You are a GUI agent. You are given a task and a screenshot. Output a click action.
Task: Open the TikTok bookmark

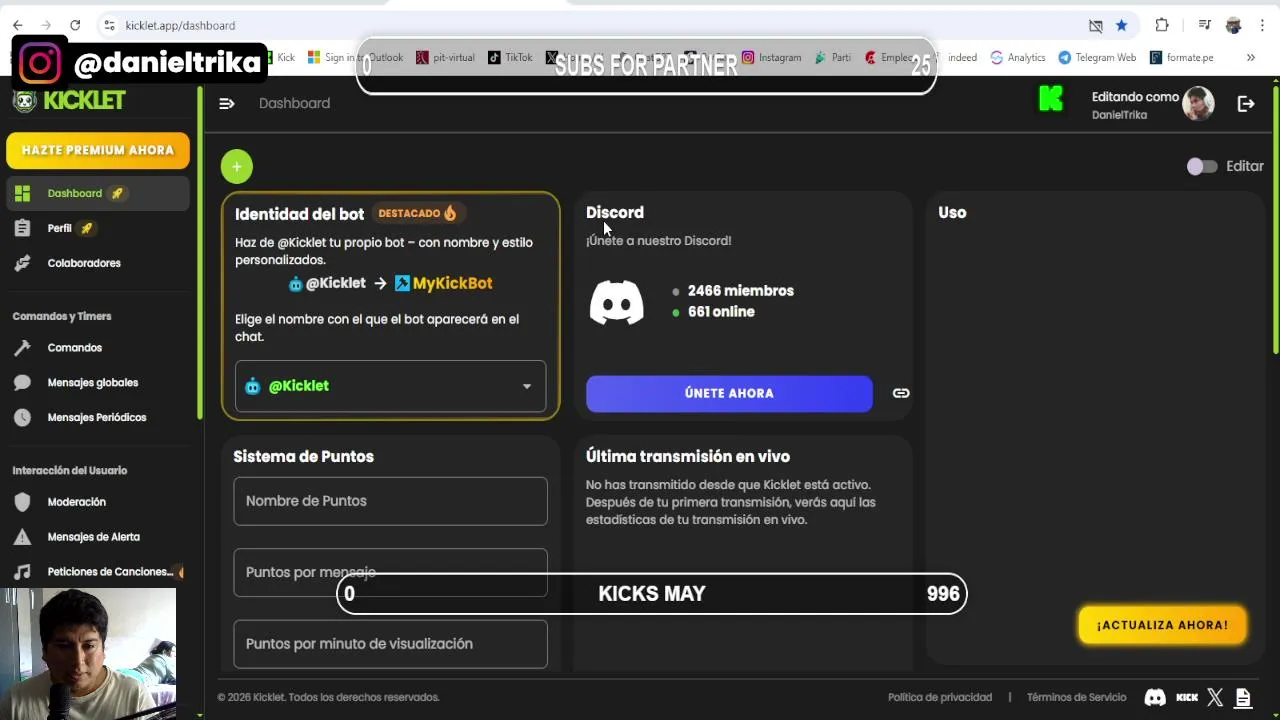[510, 57]
